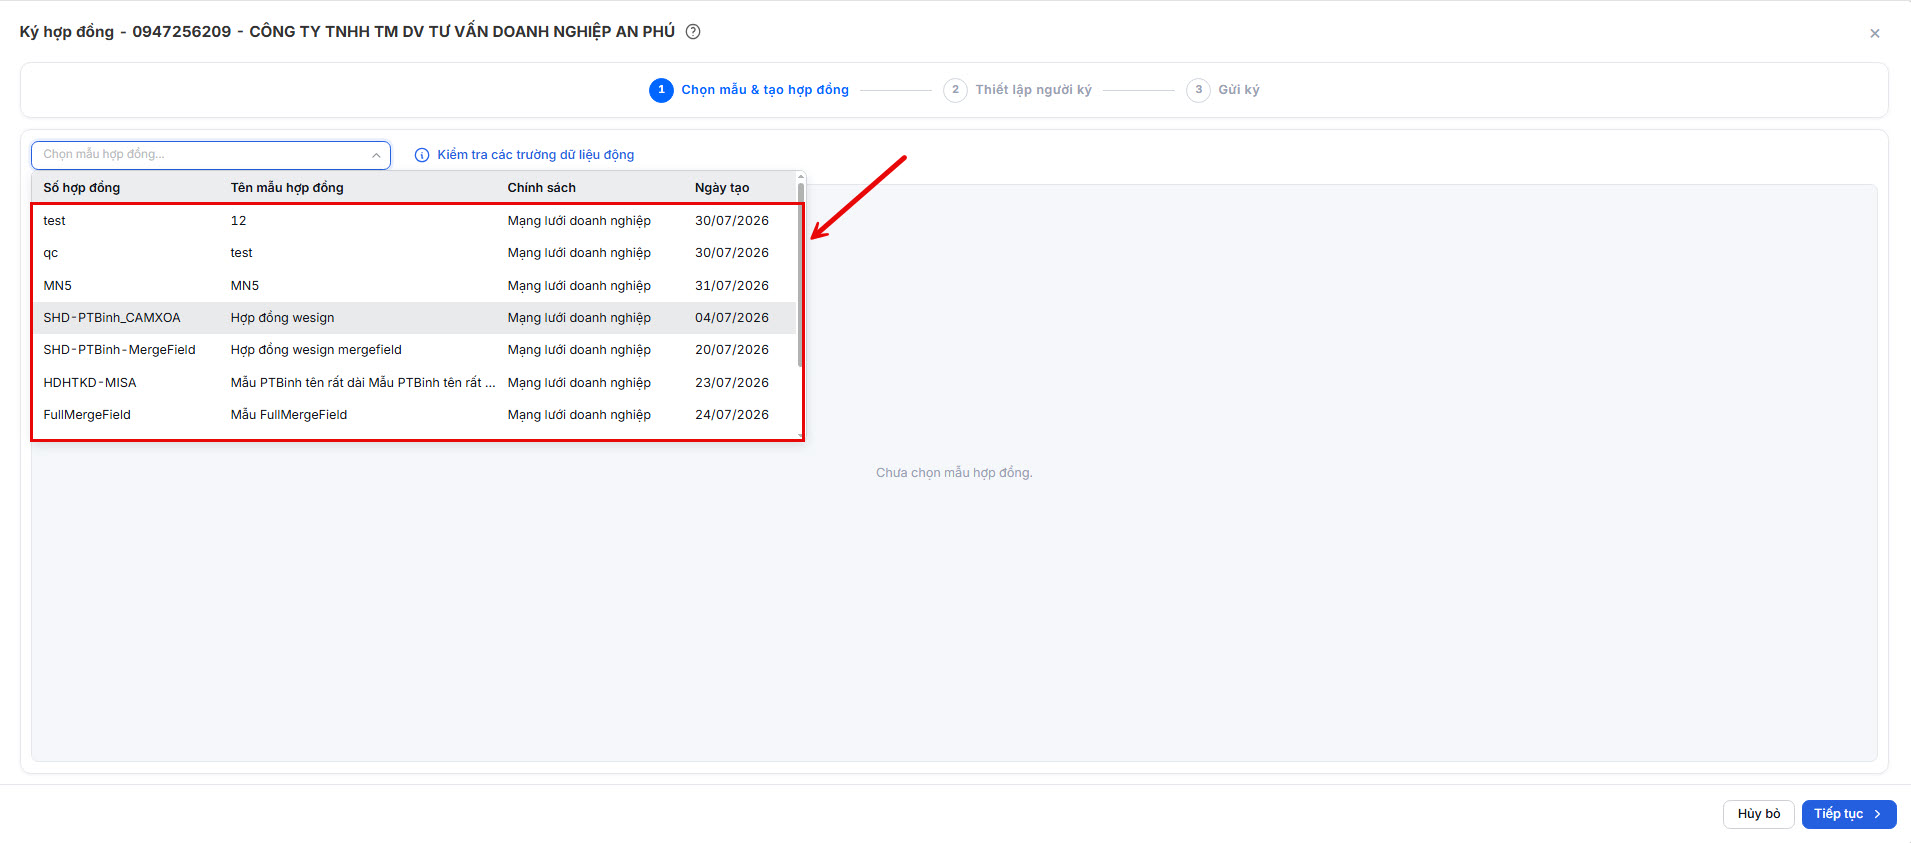
Task: Click the step 1 number circle
Action: 661,90
